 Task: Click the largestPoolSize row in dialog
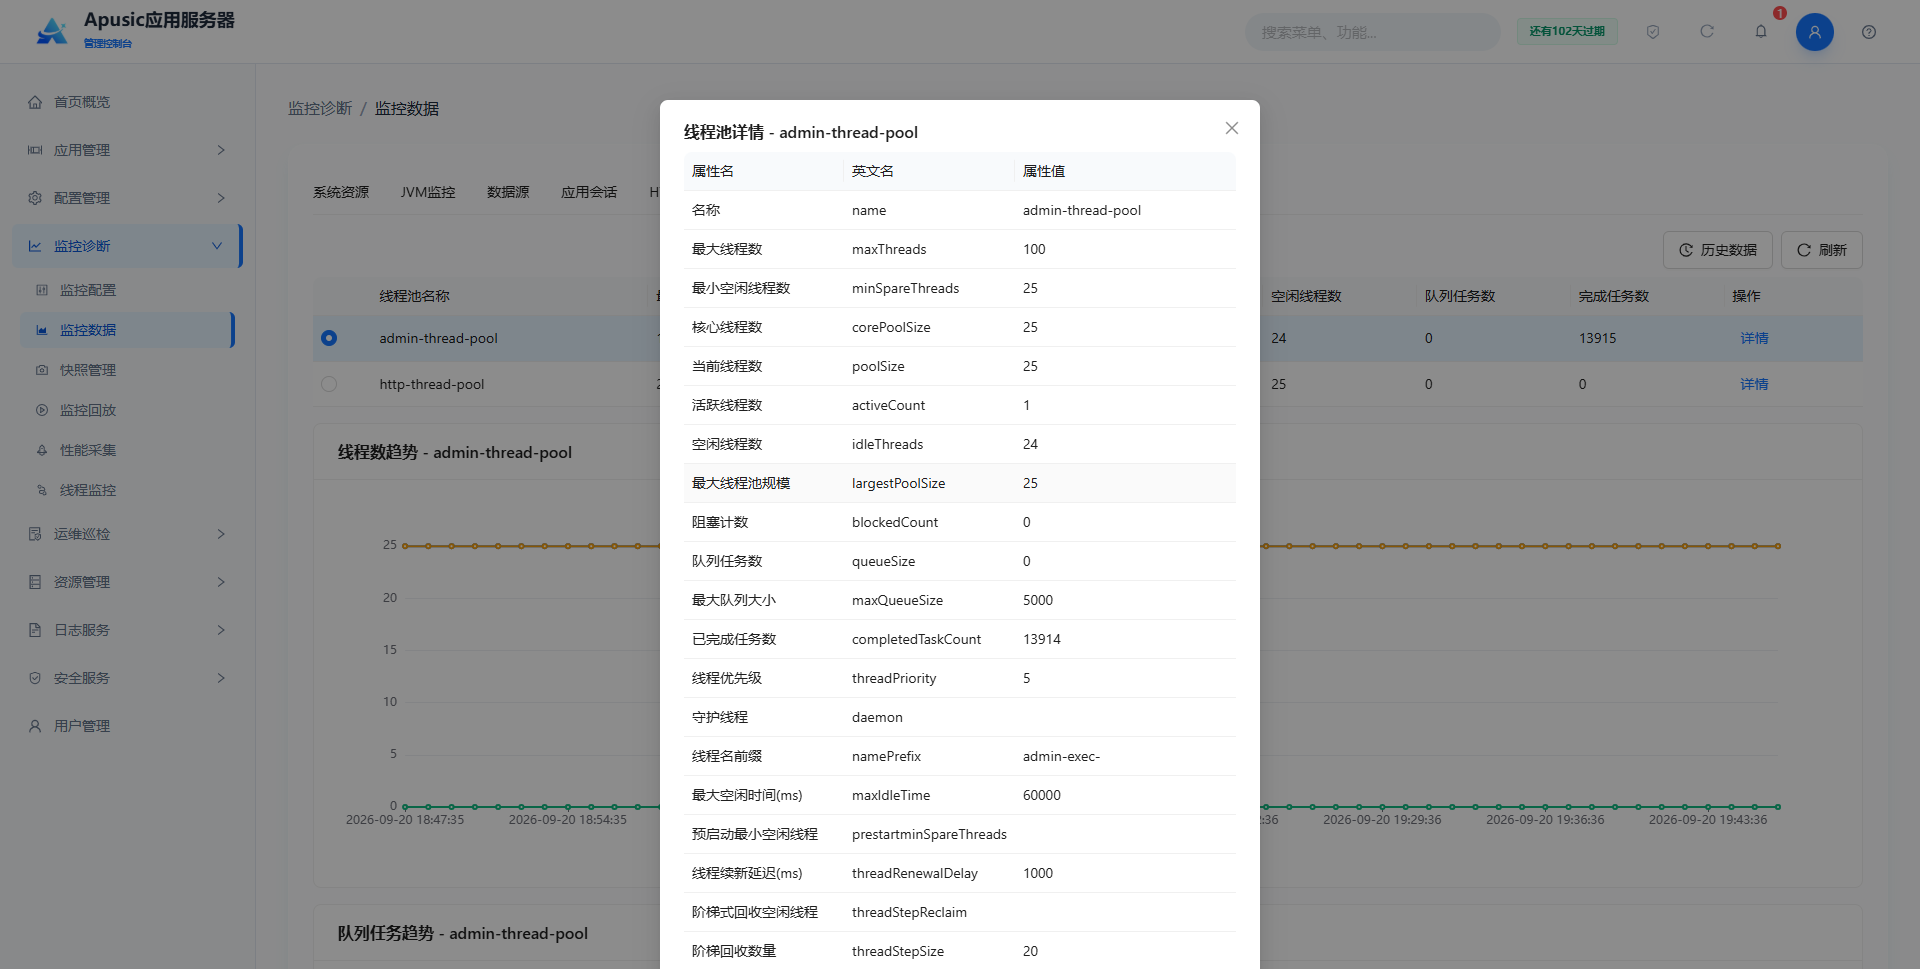coord(960,483)
